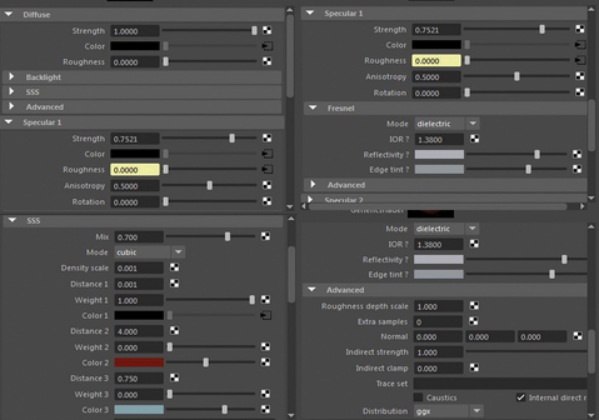Click the red Color 2 swatch
Screen dimensions: 599x420
pos(139,362)
